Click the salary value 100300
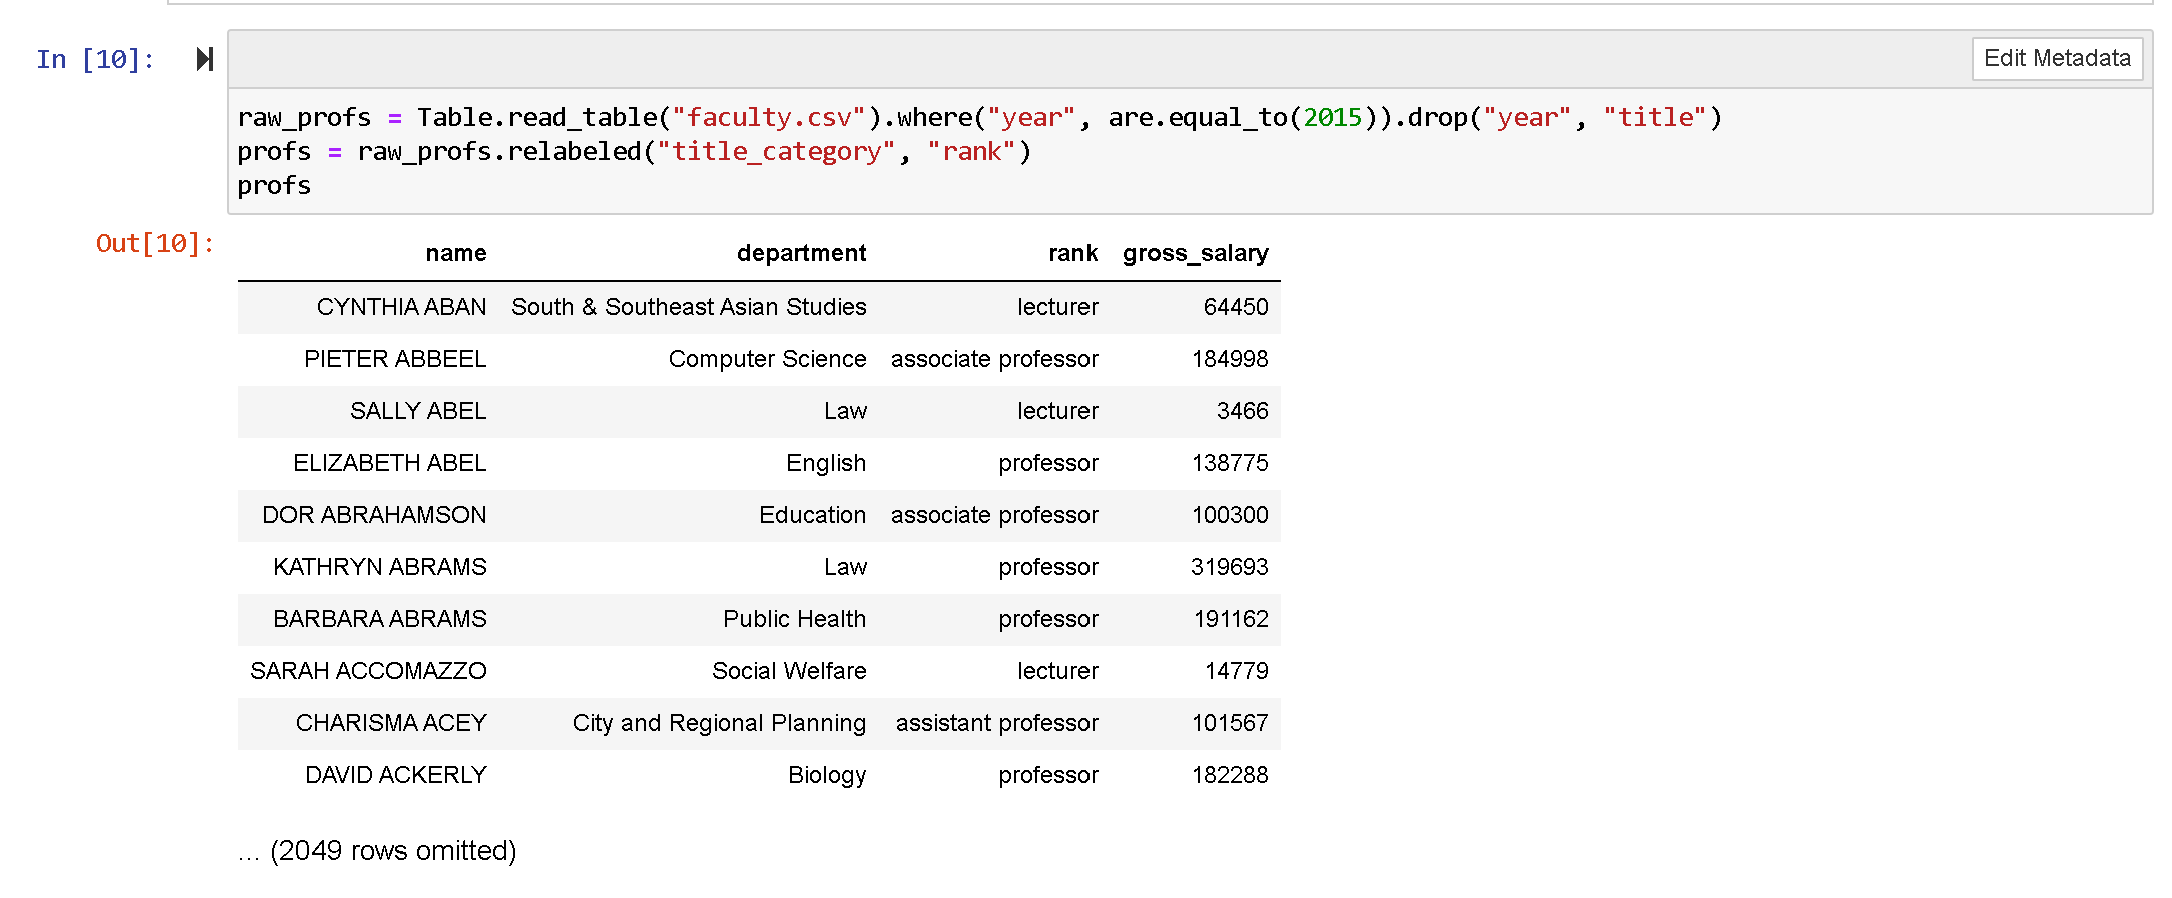Viewport: 2172px width, 898px height. click(1230, 515)
